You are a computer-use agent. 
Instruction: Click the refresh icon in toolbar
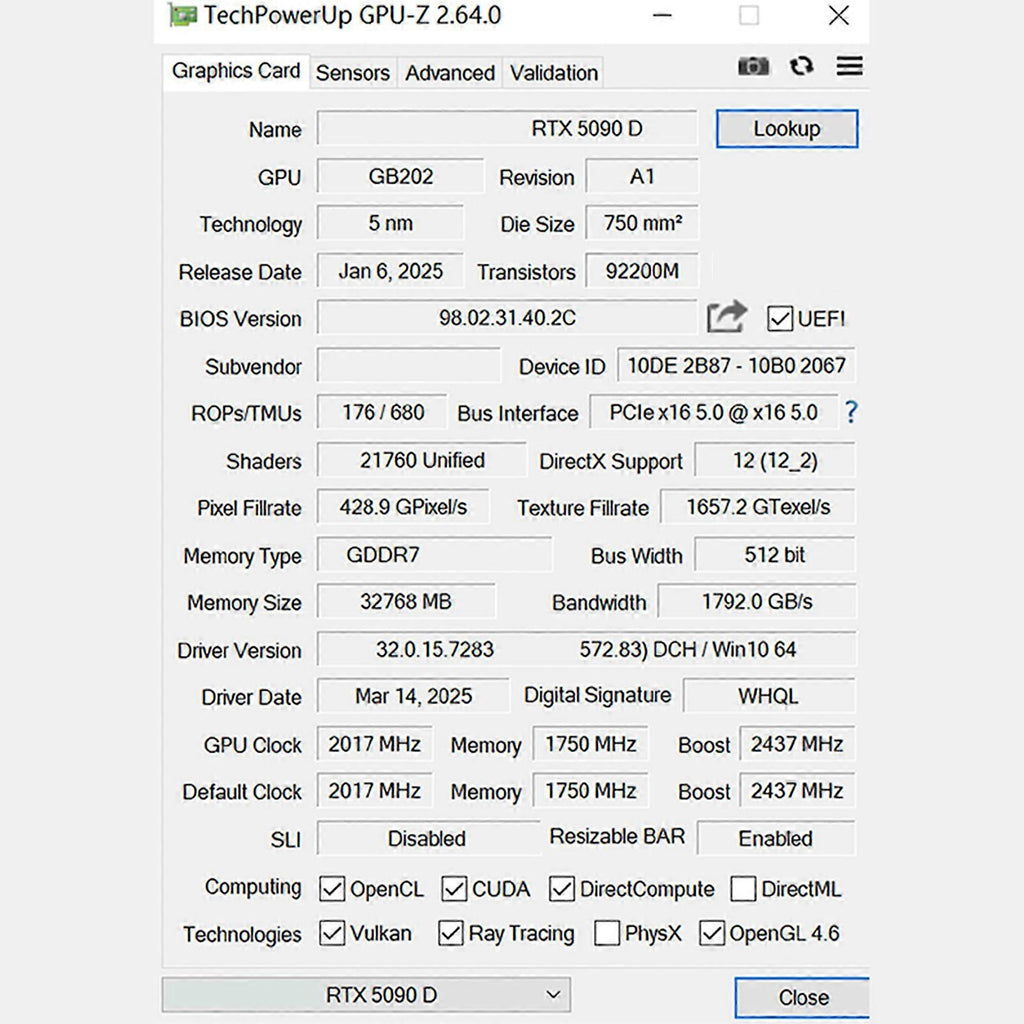801,66
